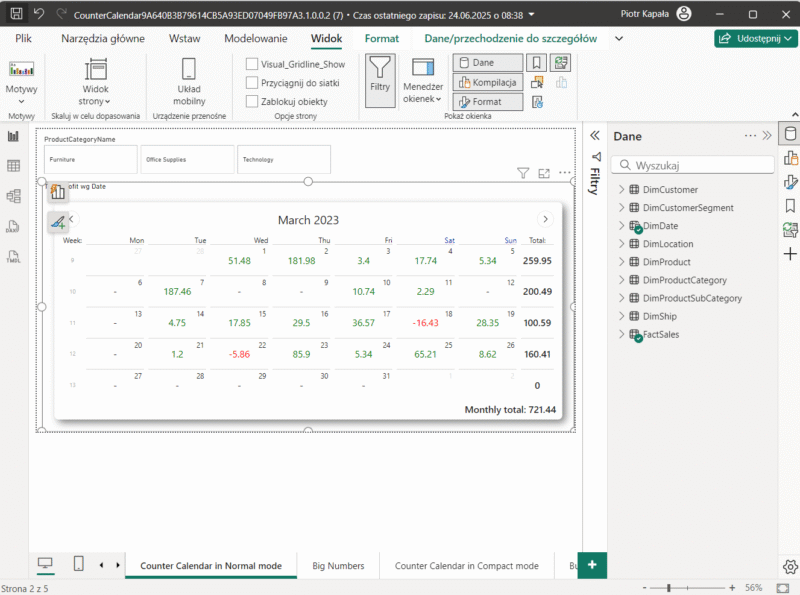Expand the DimCustomer table
Viewport: 800px width, 595px height.
(621, 190)
